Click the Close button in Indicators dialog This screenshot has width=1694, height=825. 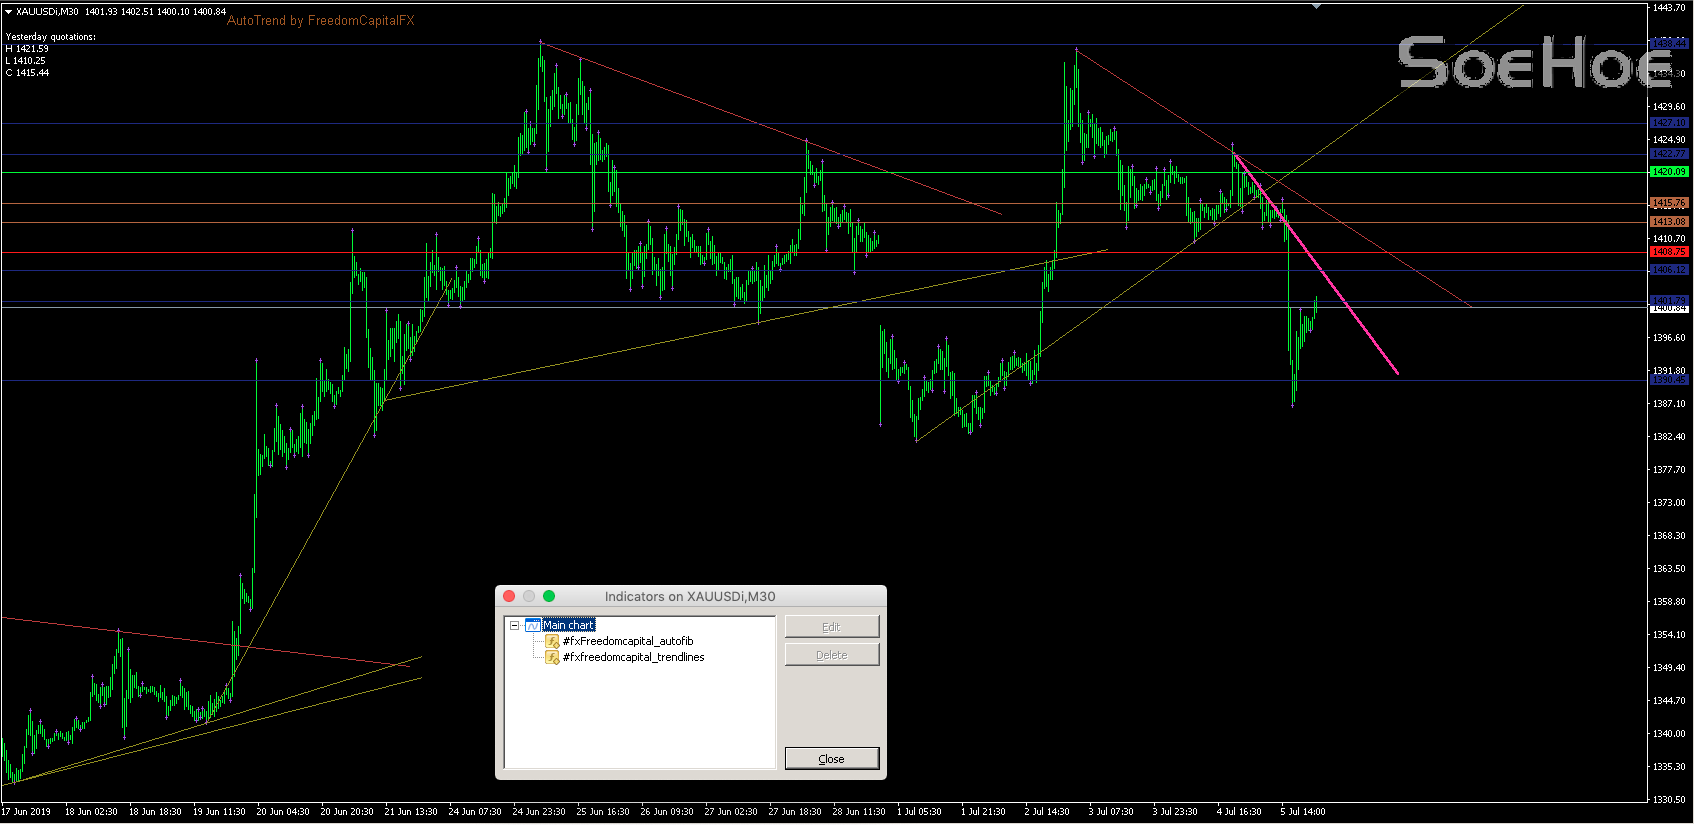[831, 759]
